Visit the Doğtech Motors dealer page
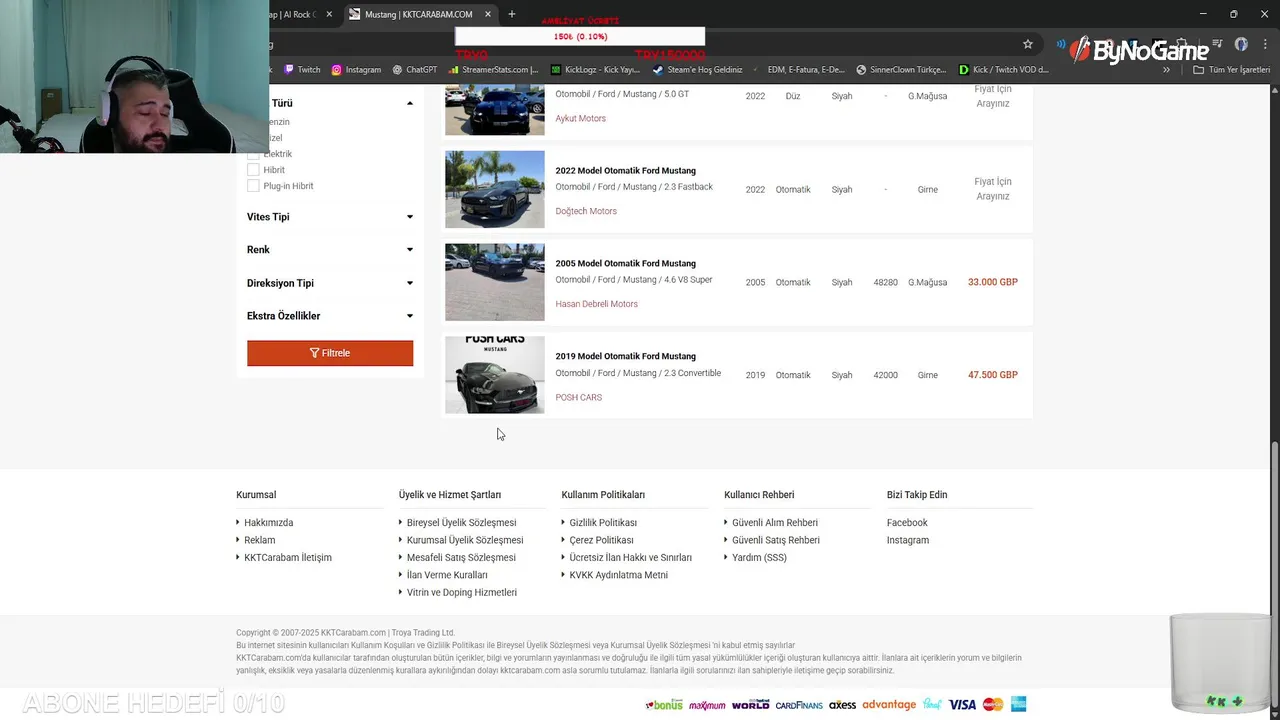The height and width of the screenshot is (720, 1280). 586,212
